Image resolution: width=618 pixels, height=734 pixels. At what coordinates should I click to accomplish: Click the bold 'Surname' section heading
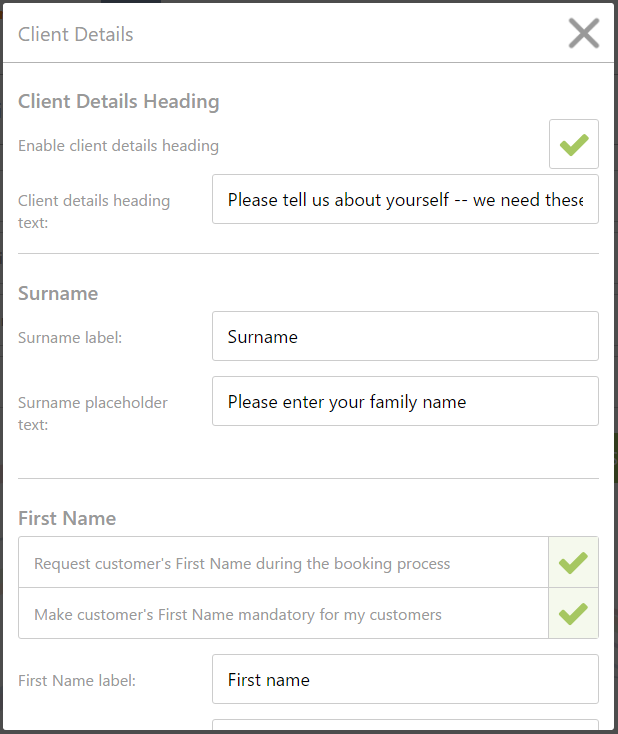[58, 294]
